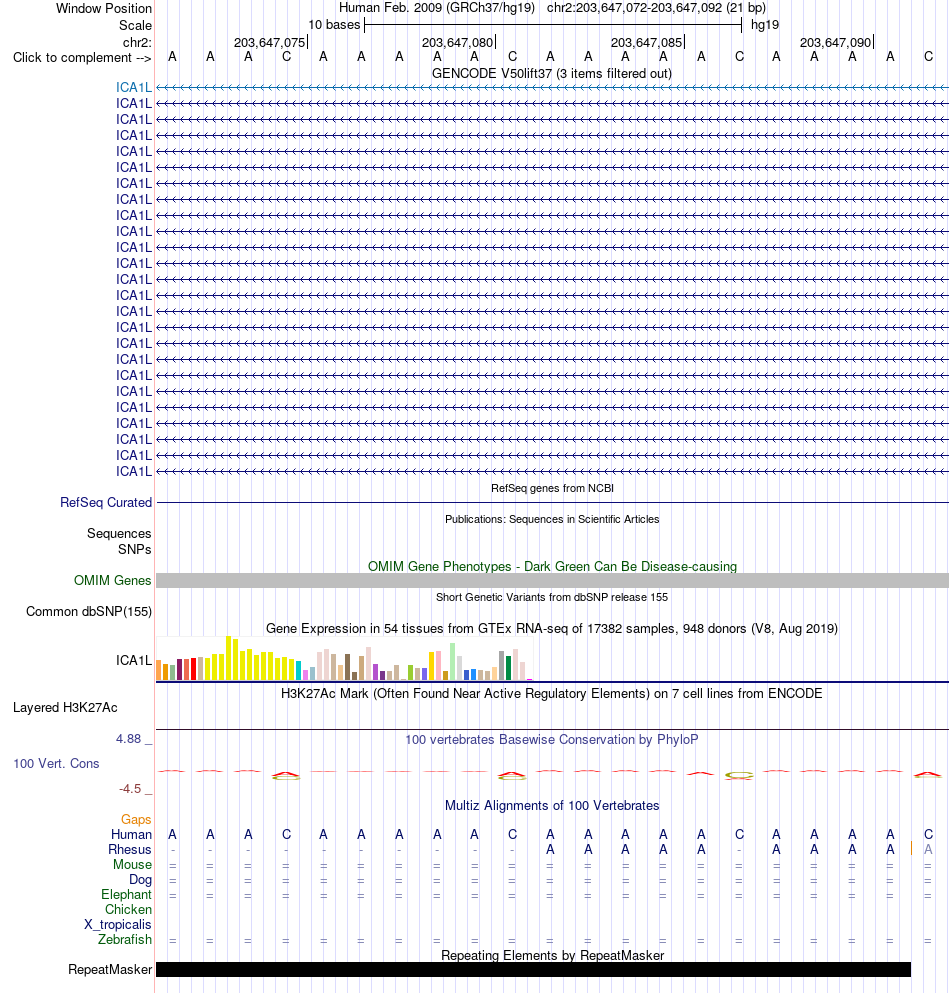Click the 'RefSeq genes from NCBI' title

click(x=552, y=488)
